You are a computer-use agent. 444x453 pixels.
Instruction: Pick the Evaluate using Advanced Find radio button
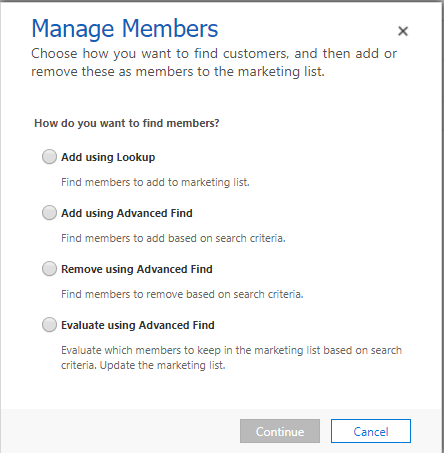coord(49,325)
